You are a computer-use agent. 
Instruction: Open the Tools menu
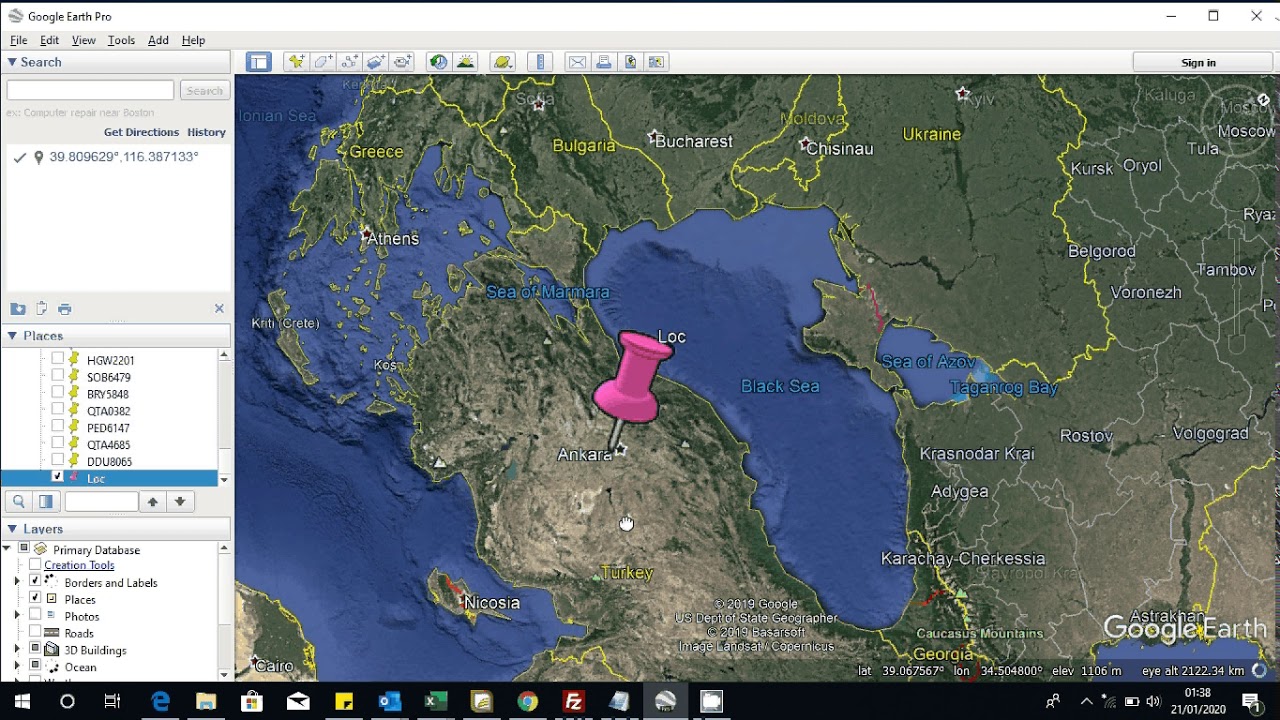[x=121, y=40]
